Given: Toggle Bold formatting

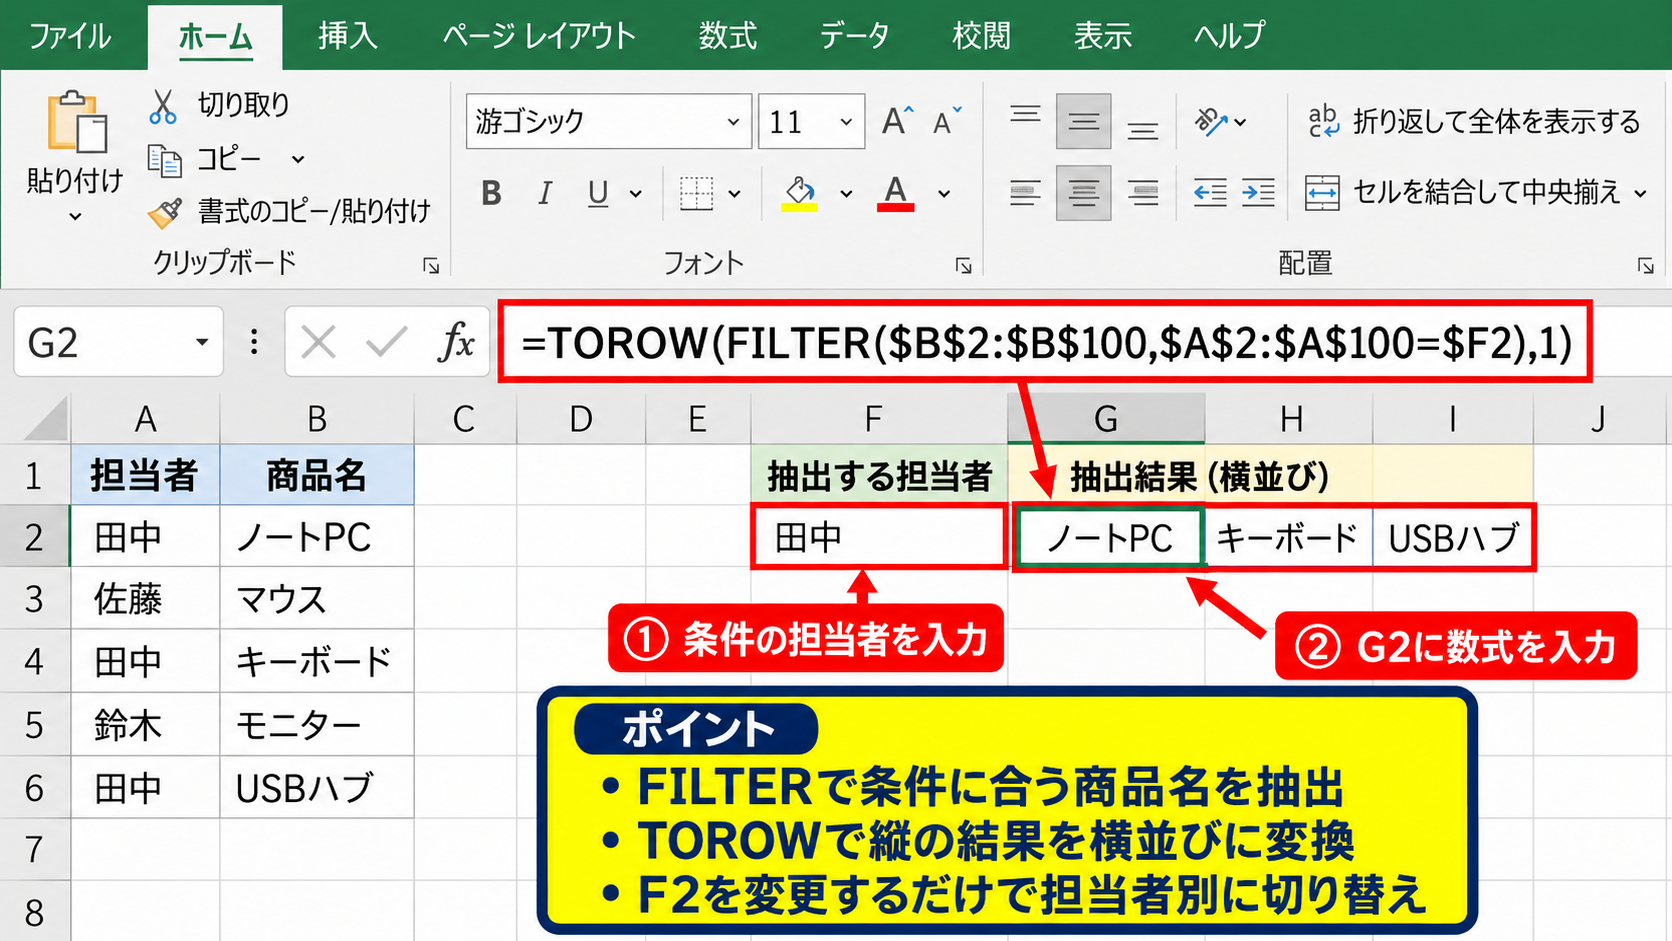Looking at the screenshot, I should tap(491, 193).
